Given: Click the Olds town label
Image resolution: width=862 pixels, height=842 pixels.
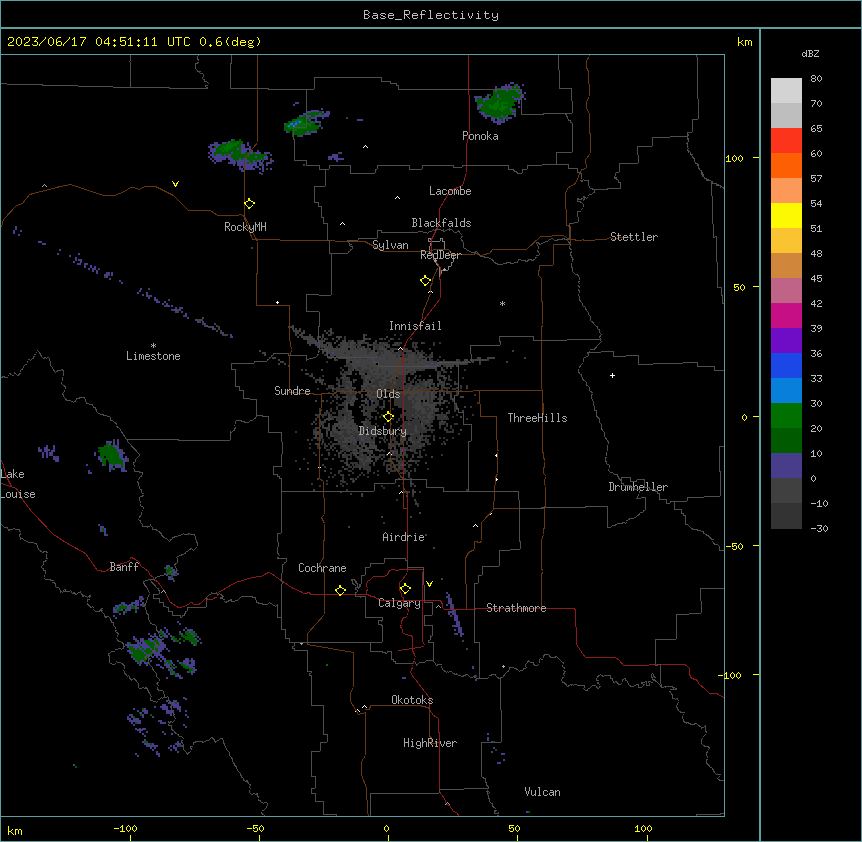Looking at the screenshot, I should 388,394.
